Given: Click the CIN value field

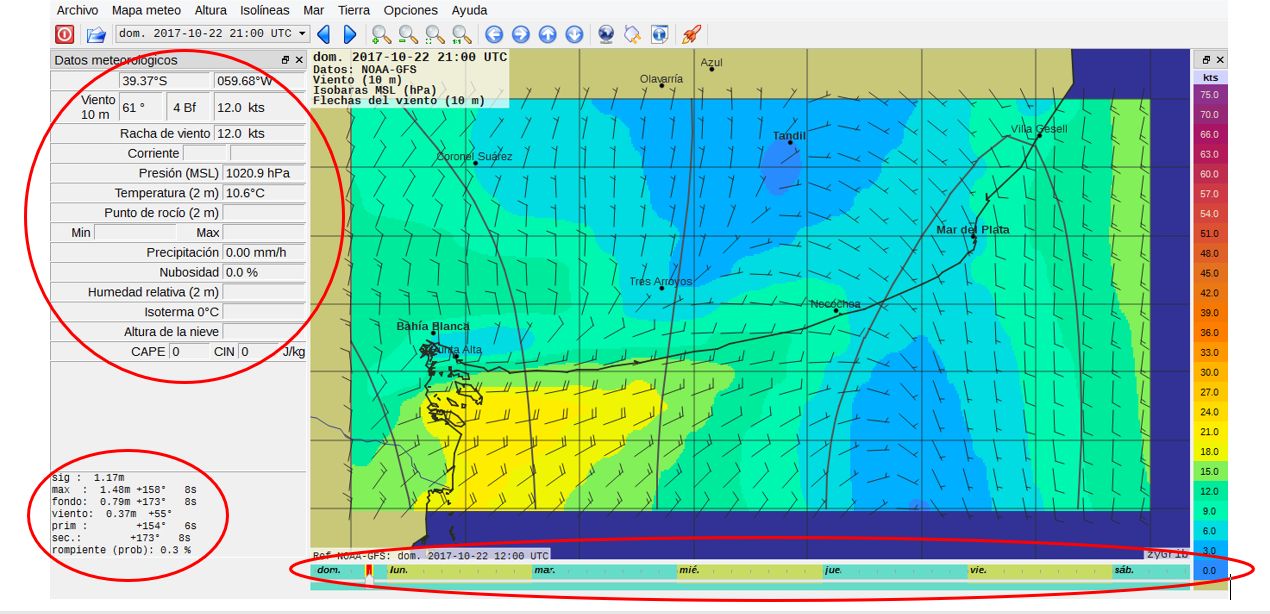Looking at the screenshot, I should click(x=258, y=352).
